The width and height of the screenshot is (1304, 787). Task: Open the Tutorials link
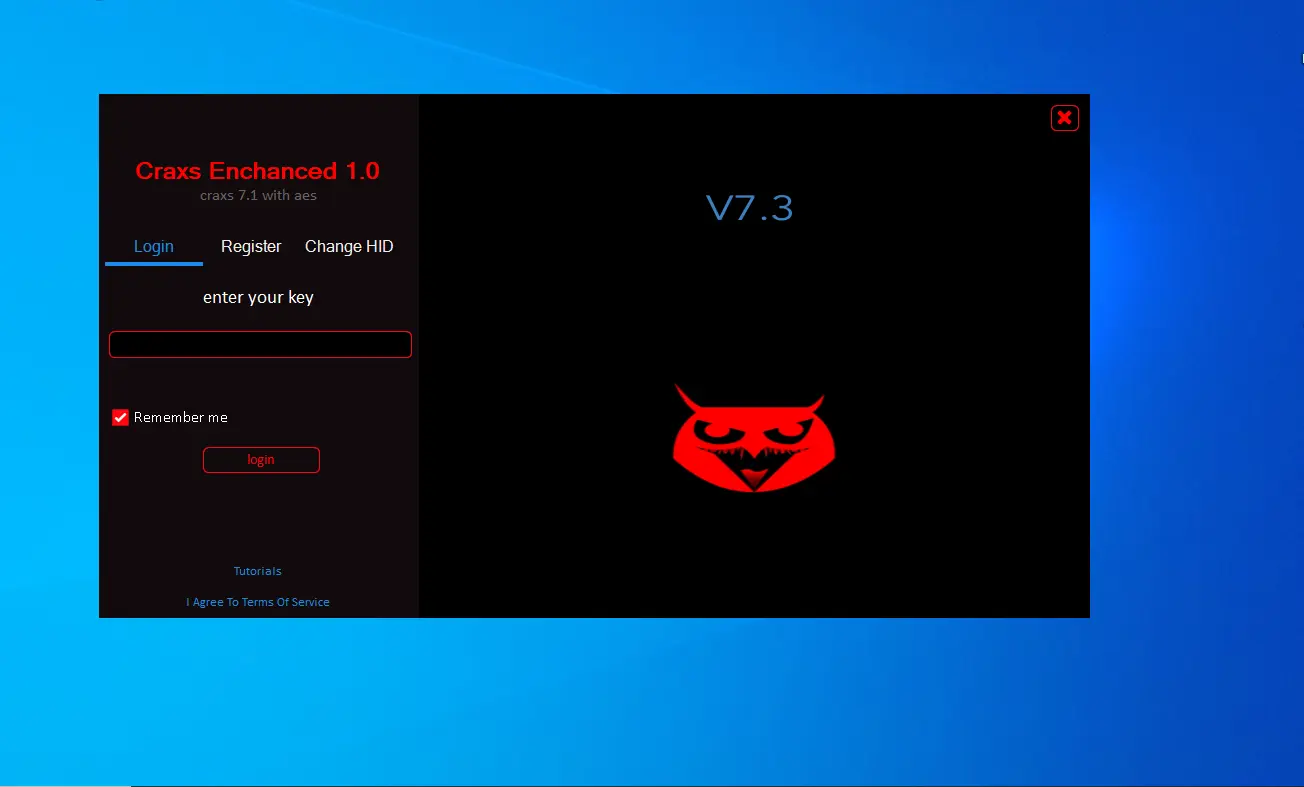coord(258,571)
